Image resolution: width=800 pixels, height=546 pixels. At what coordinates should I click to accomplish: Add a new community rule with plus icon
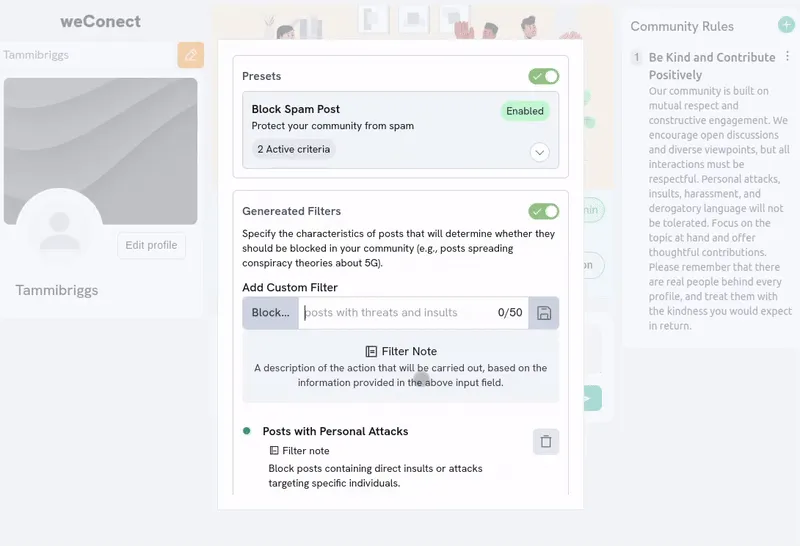coord(786,25)
